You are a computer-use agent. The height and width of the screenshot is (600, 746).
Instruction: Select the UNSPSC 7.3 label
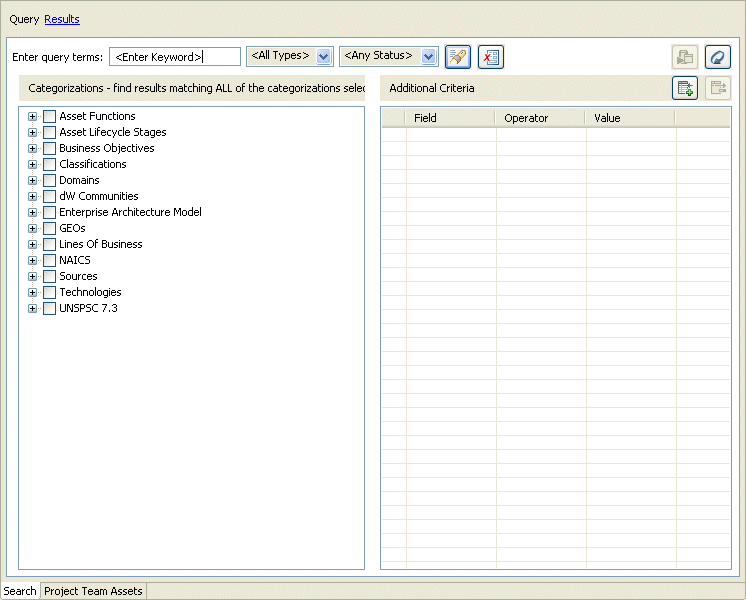(x=88, y=308)
